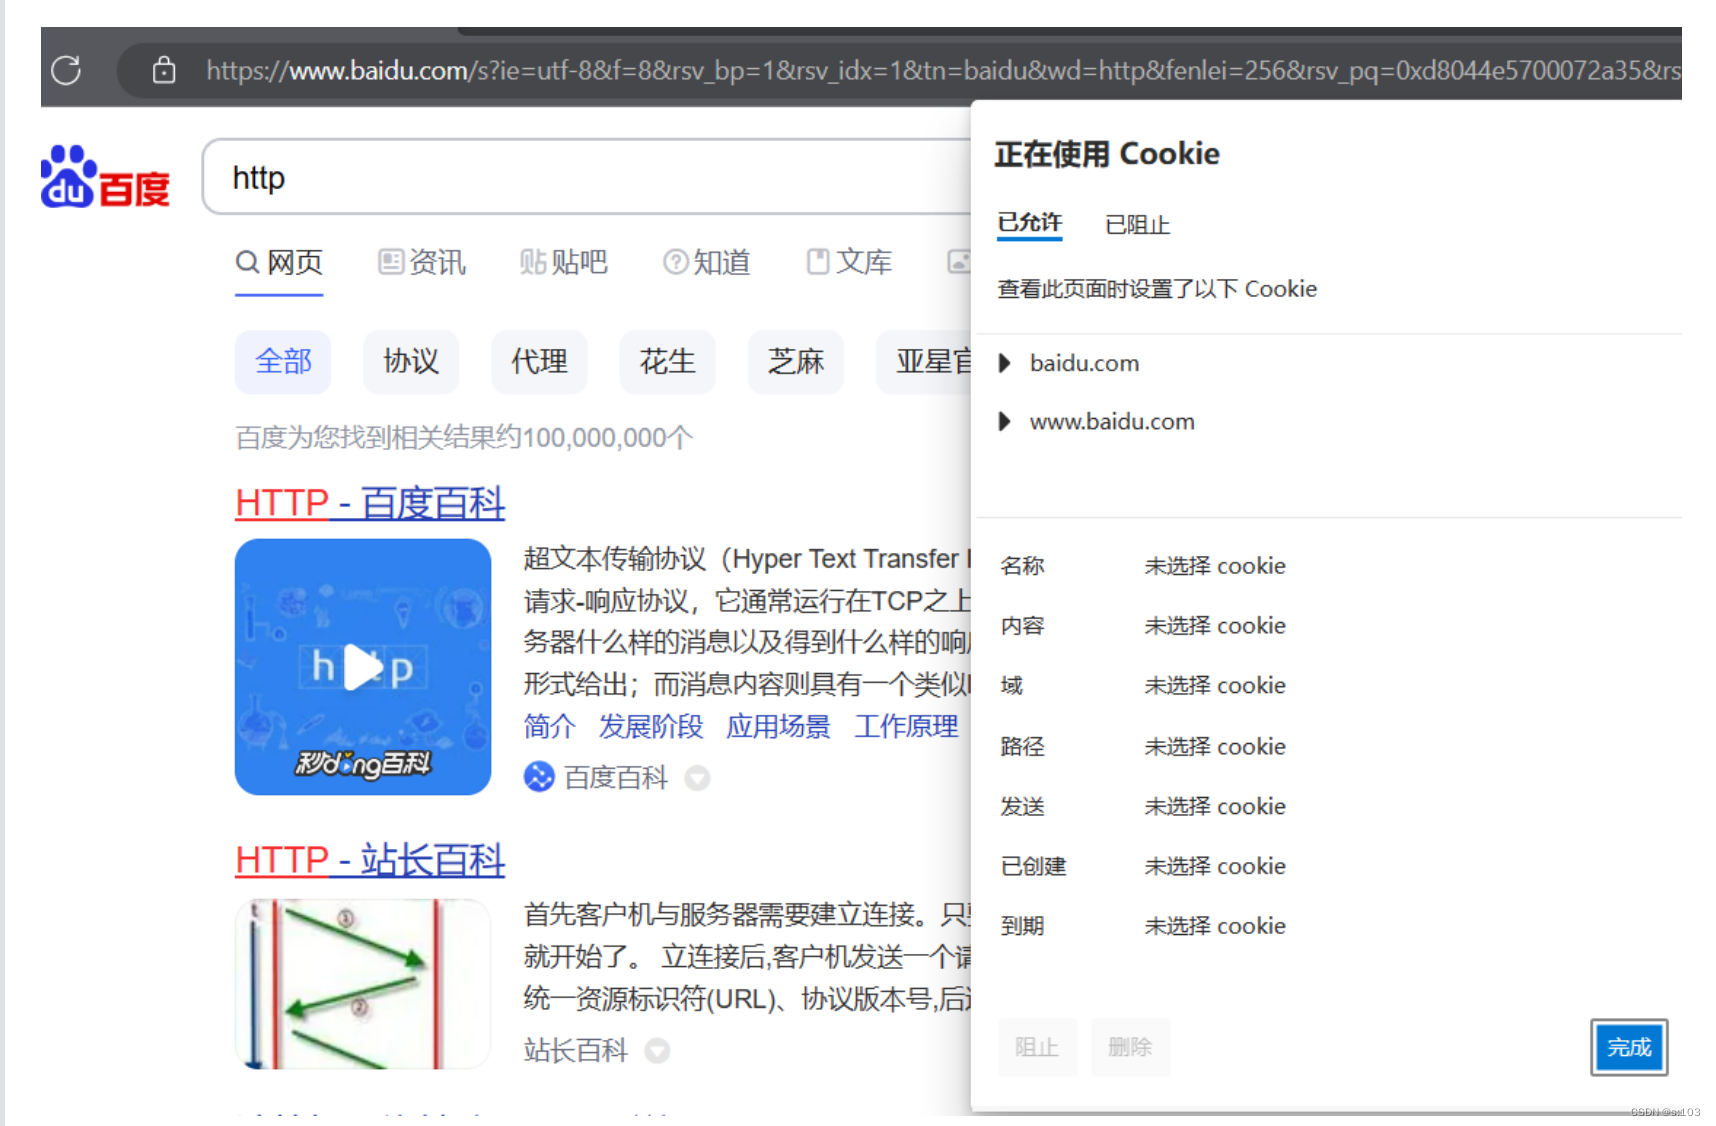Expand the dropdown arrow after 站长百科 source
The width and height of the screenshot is (1716, 1126).
(657, 1051)
